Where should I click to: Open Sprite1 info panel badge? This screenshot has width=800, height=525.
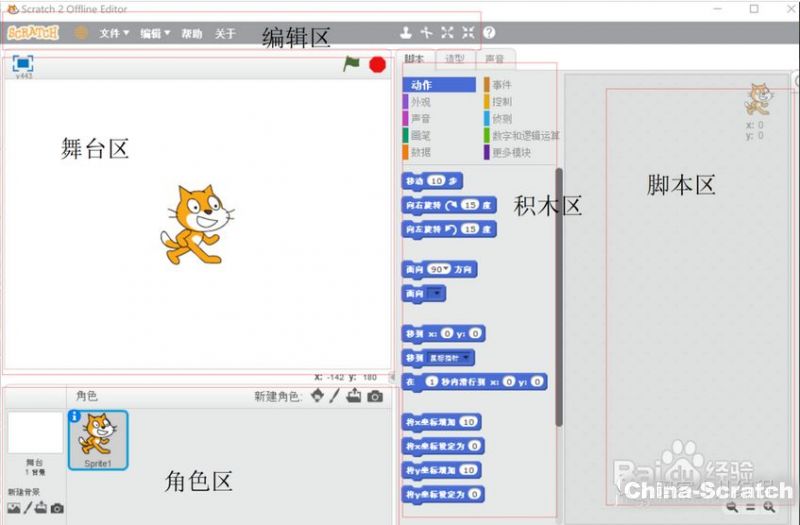(74, 416)
